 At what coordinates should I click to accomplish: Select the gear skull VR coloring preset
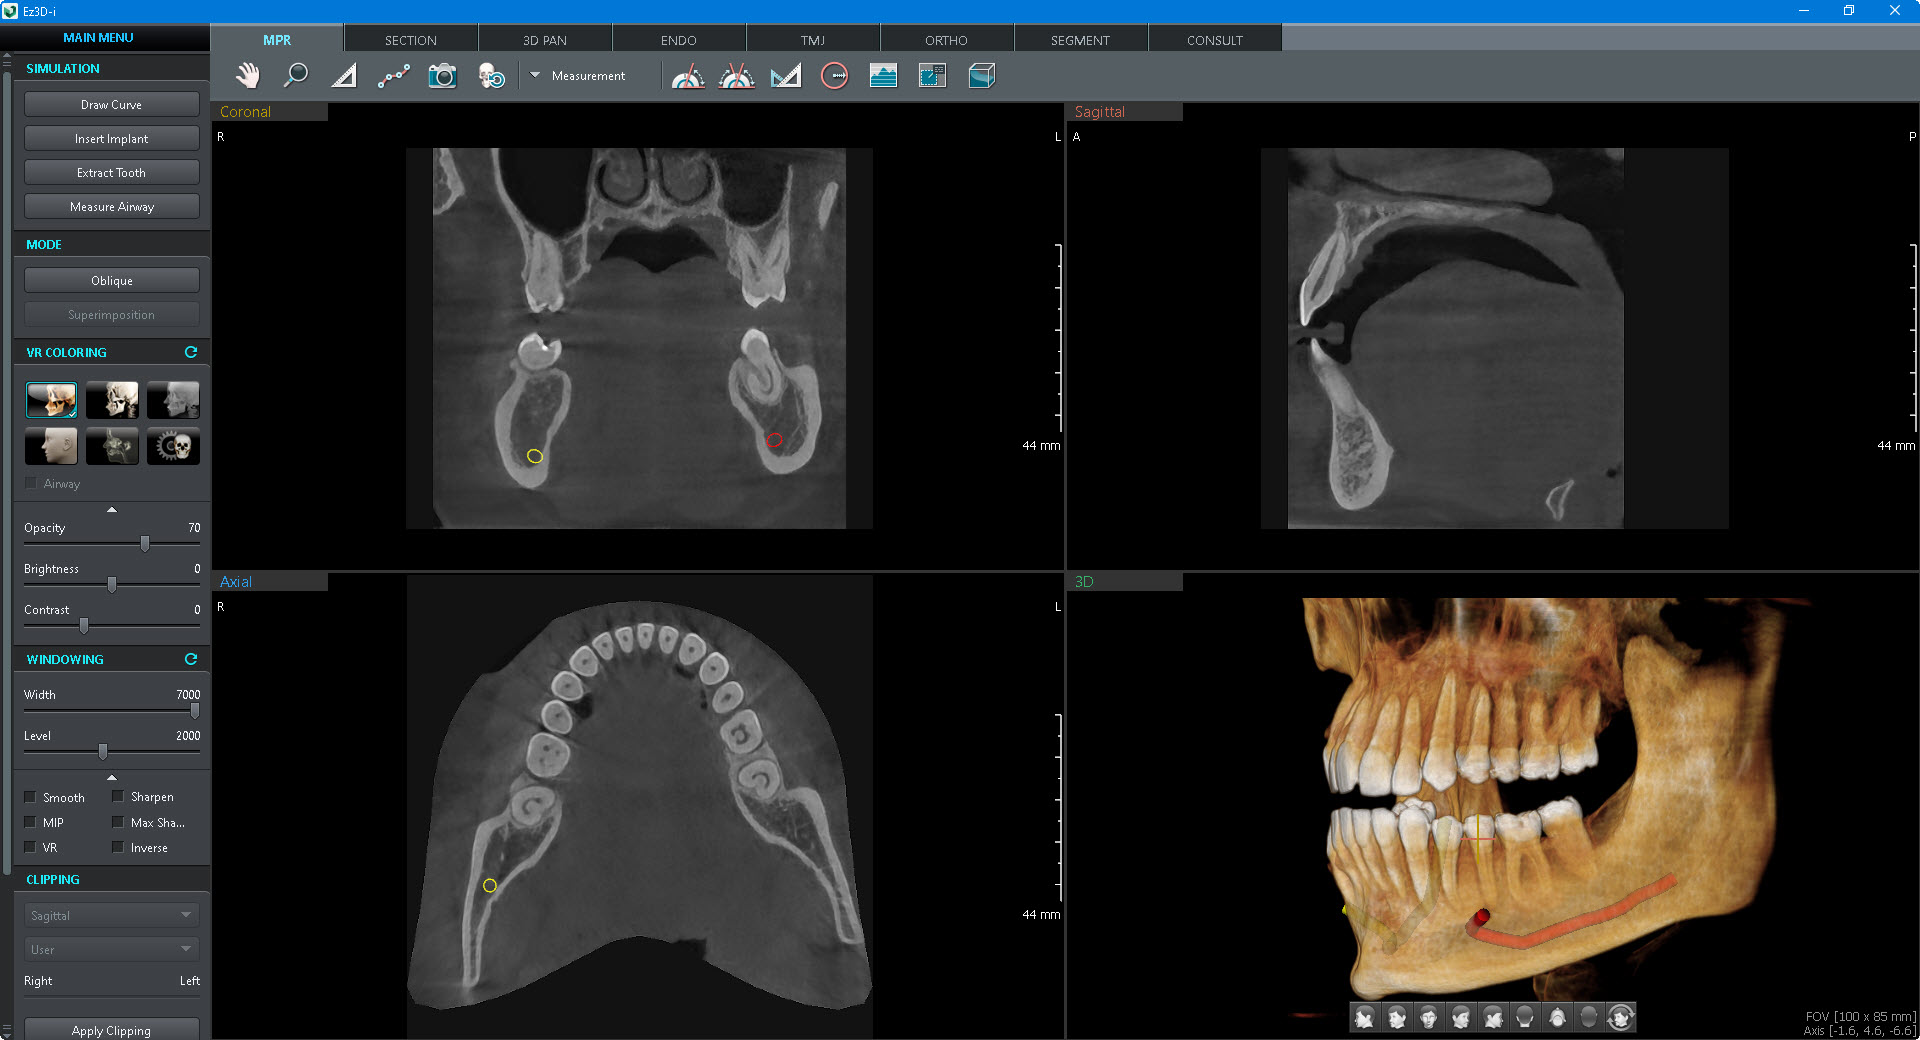173,446
